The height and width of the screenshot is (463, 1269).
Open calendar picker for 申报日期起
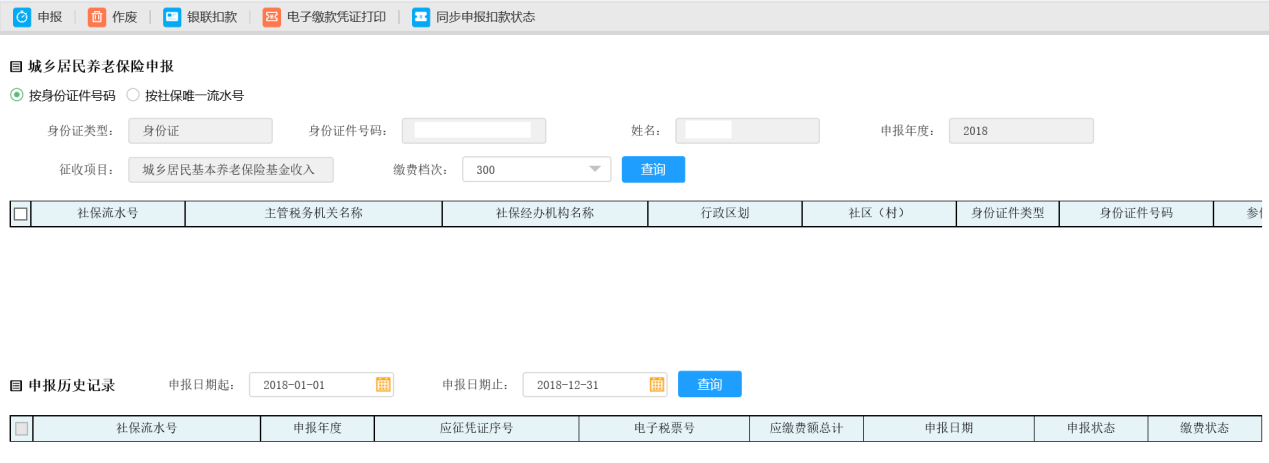click(x=382, y=384)
